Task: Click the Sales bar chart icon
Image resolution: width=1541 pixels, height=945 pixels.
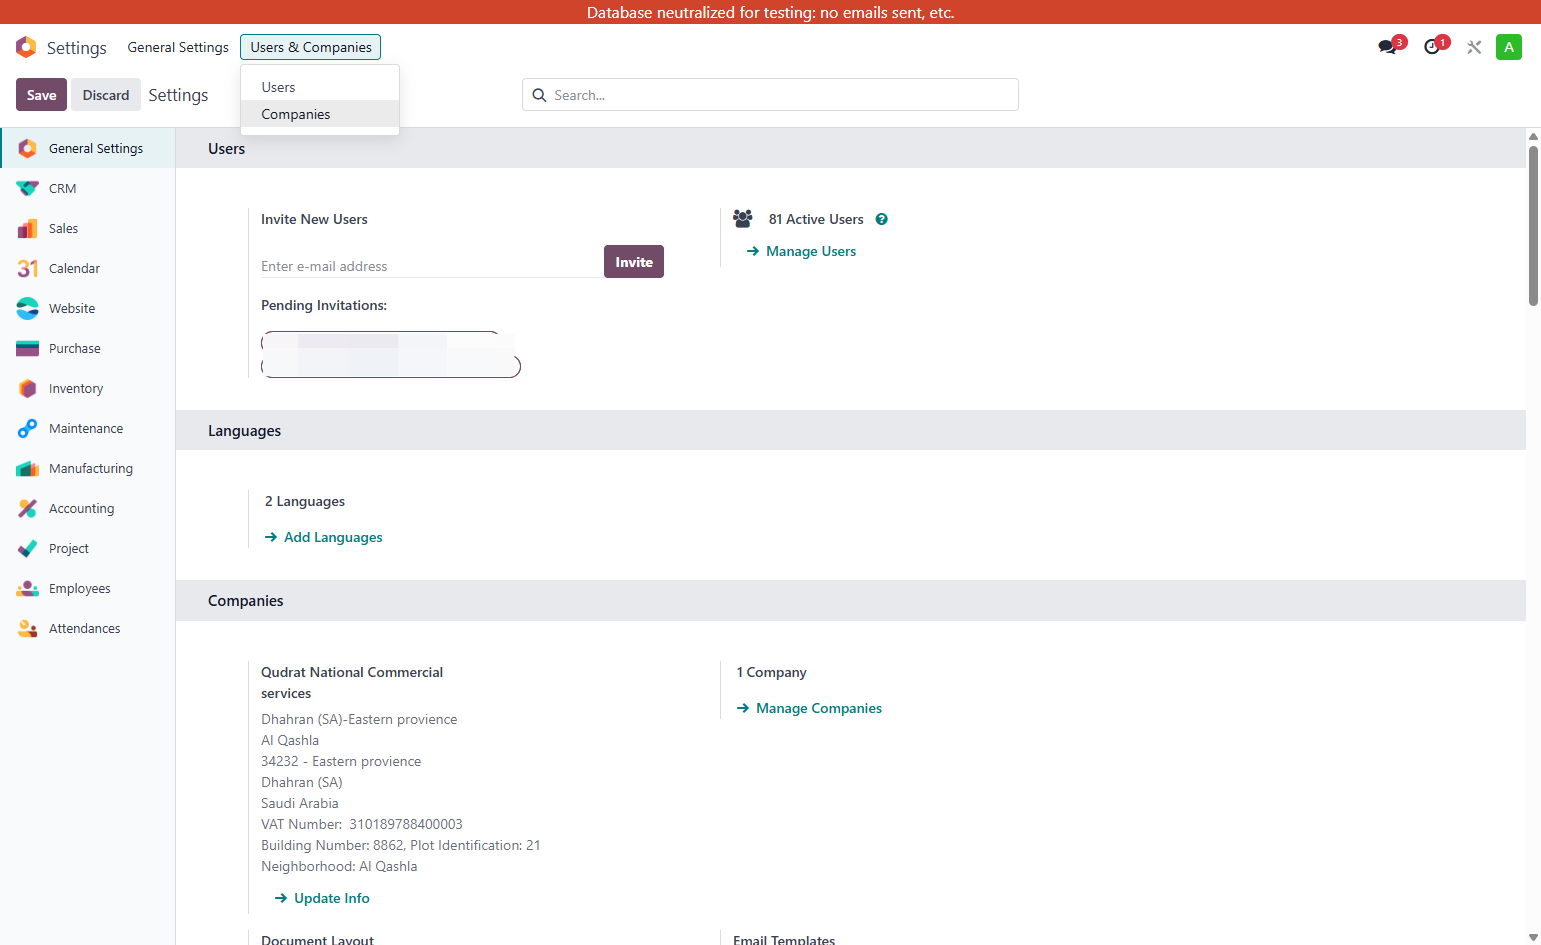Action: (x=28, y=228)
